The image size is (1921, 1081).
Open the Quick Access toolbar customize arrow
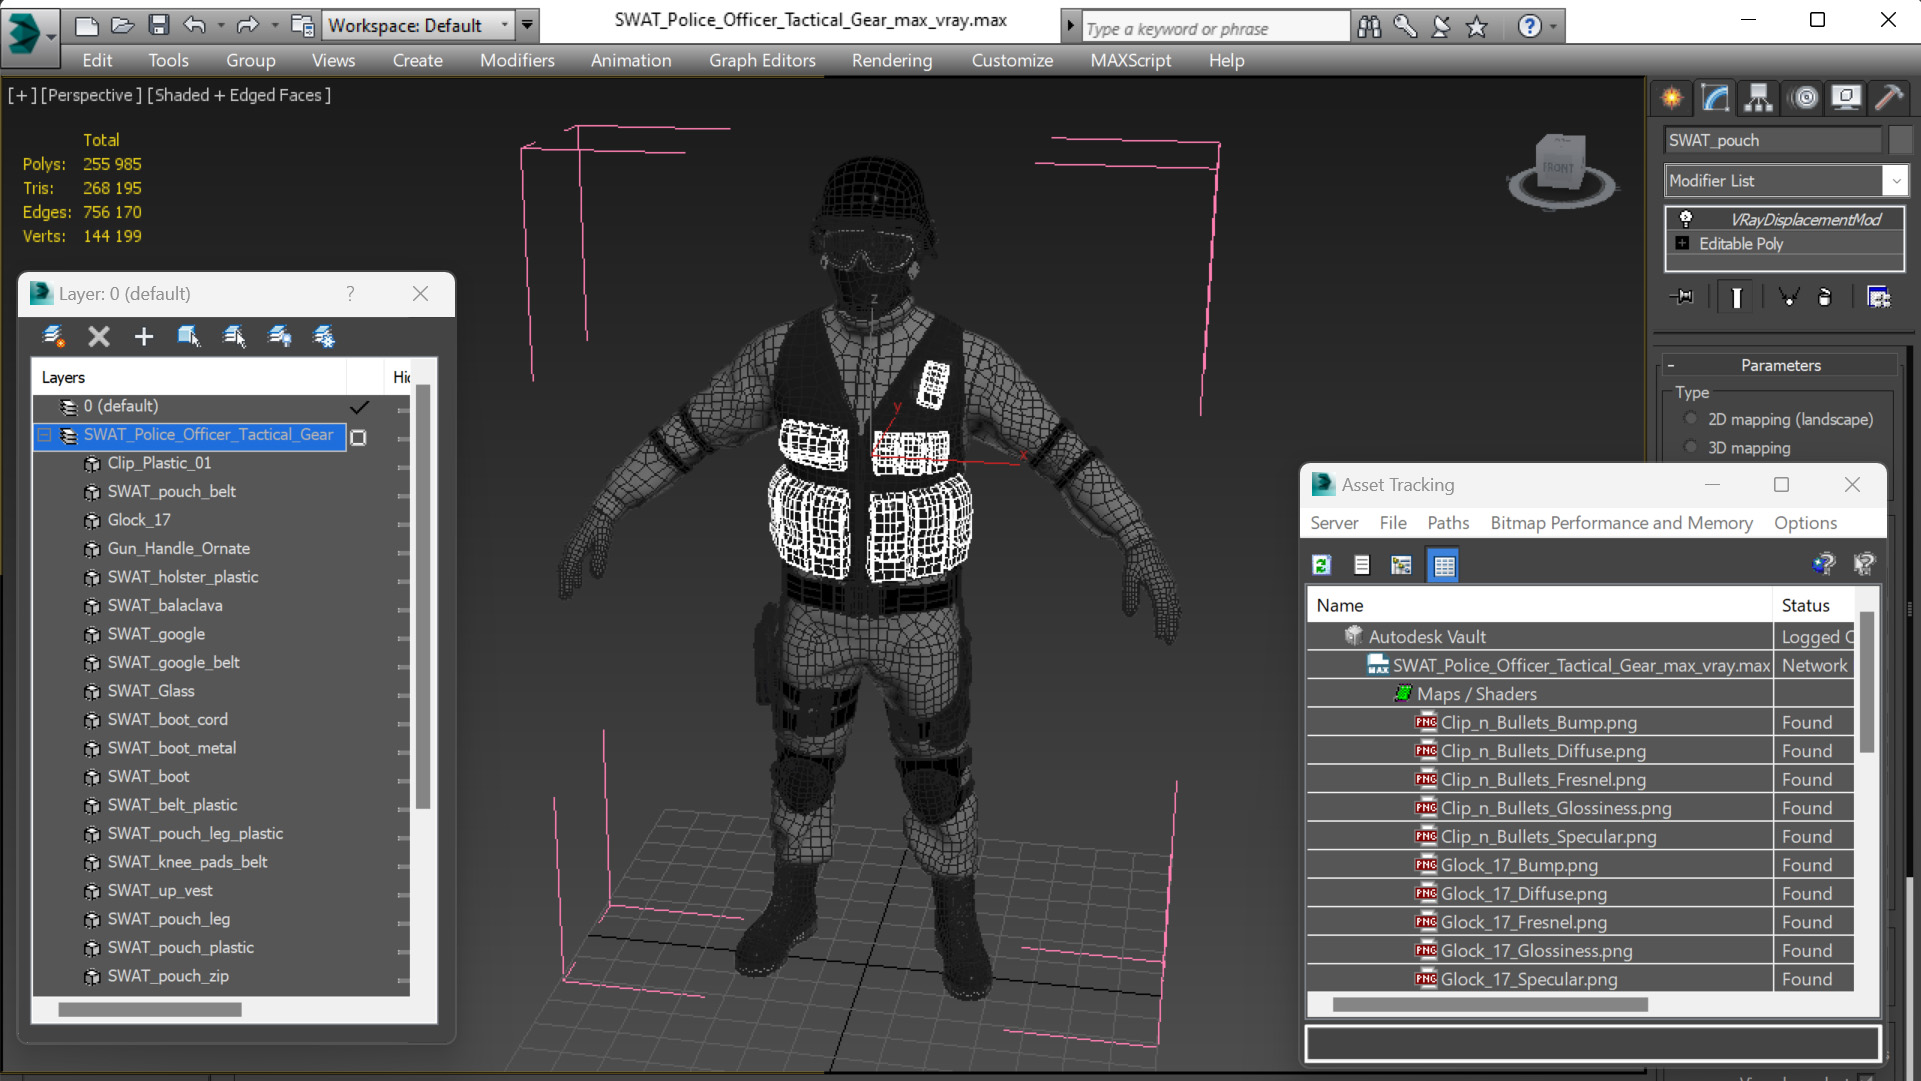coord(527,25)
